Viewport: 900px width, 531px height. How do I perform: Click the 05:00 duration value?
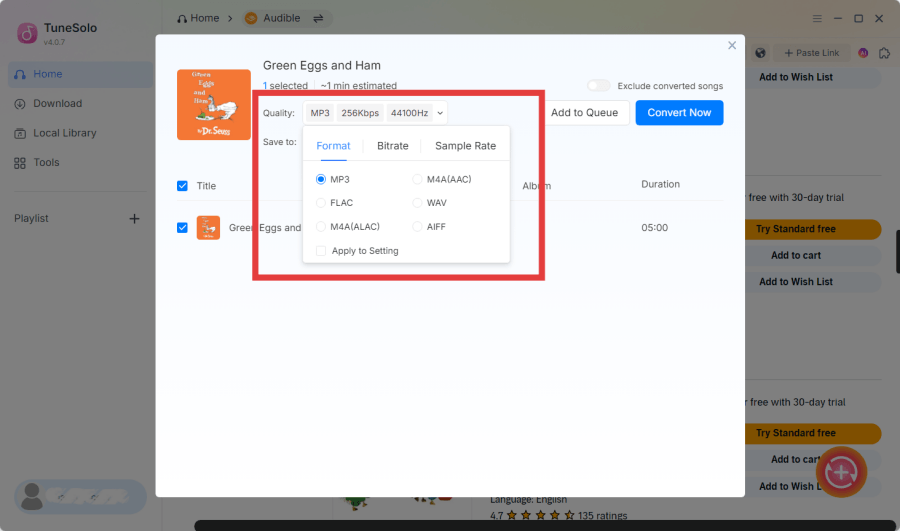tap(654, 228)
